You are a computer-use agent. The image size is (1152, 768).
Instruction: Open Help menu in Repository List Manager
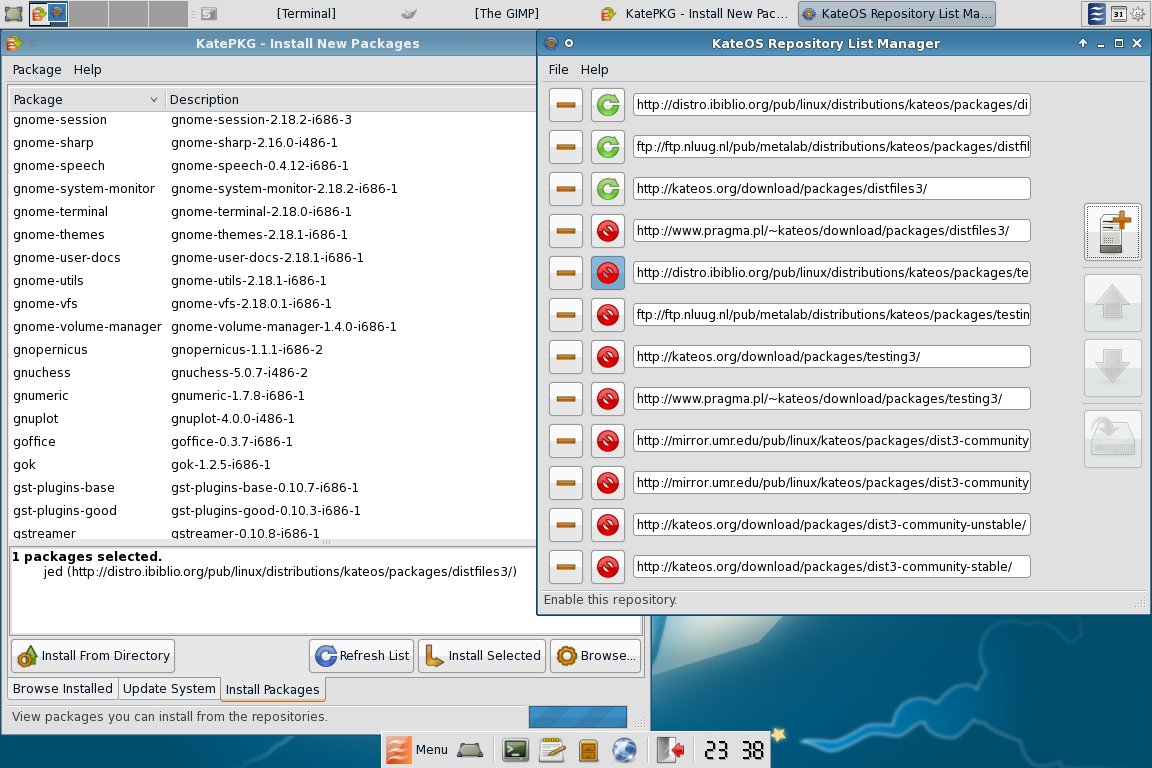coord(594,70)
